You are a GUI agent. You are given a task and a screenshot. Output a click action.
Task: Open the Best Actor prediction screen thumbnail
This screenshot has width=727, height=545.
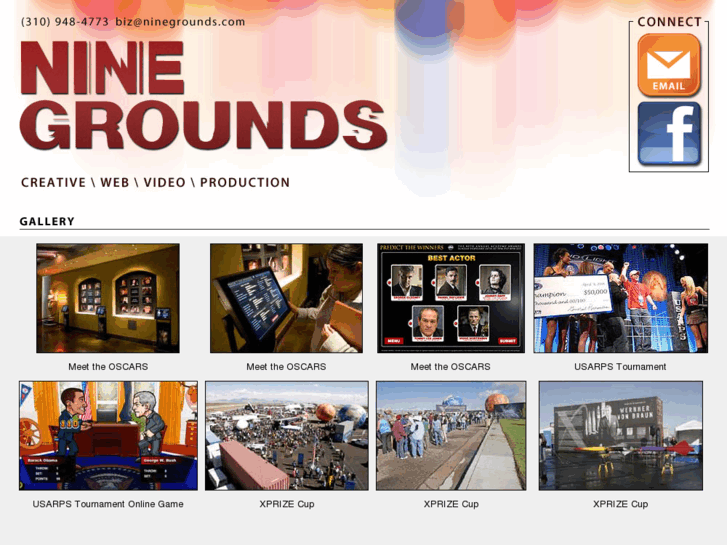point(451,298)
